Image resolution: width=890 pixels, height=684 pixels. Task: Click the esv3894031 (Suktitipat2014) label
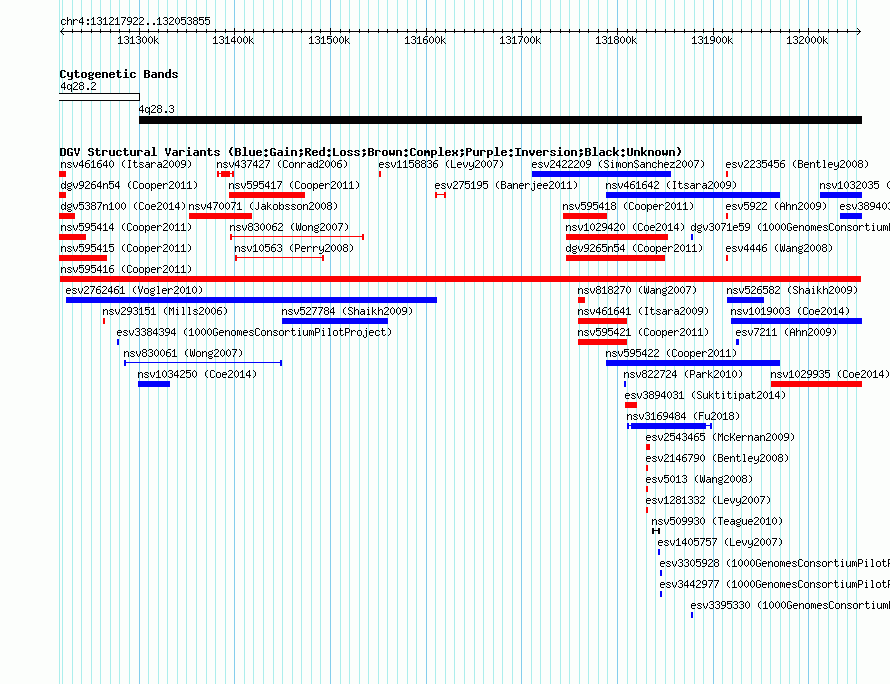(x=705, y=395)
